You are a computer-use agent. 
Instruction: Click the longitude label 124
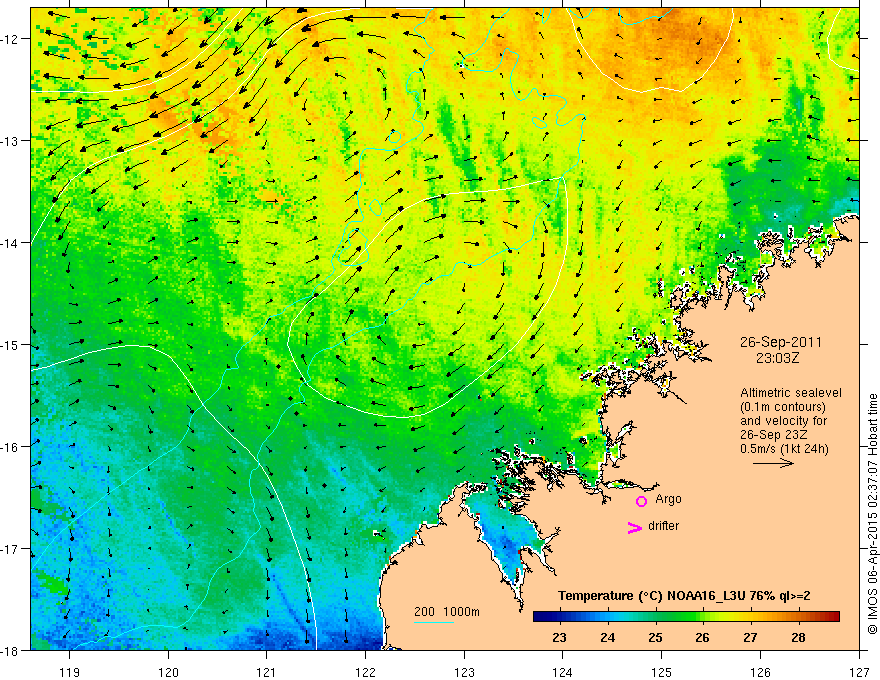(563, 672)
